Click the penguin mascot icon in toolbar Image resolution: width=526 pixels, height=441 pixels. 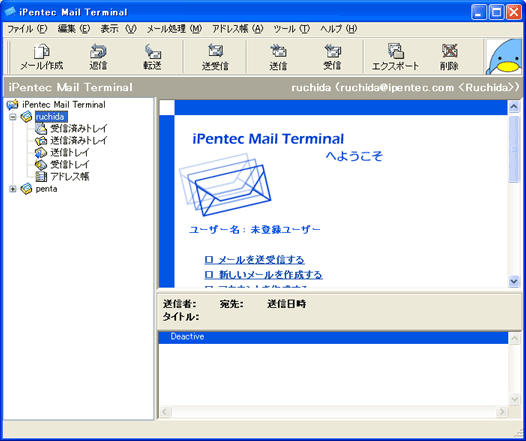[504, 57]
